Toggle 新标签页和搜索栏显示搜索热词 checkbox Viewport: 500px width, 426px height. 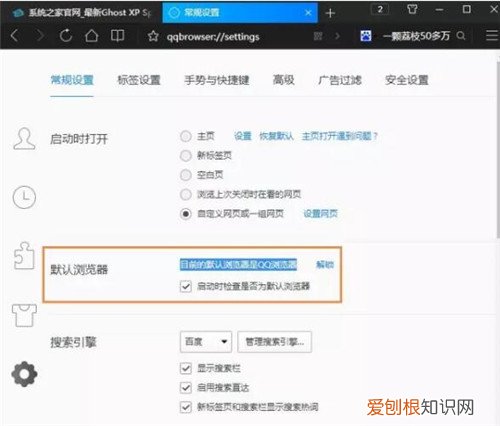186,407
